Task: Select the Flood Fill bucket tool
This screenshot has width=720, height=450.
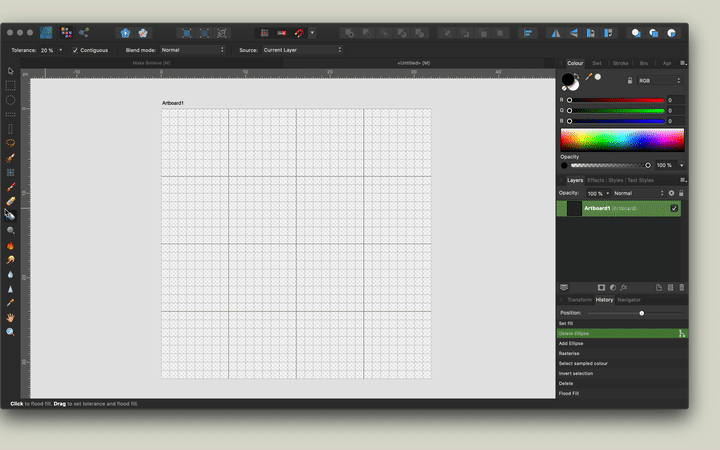Action: point(10,215)
